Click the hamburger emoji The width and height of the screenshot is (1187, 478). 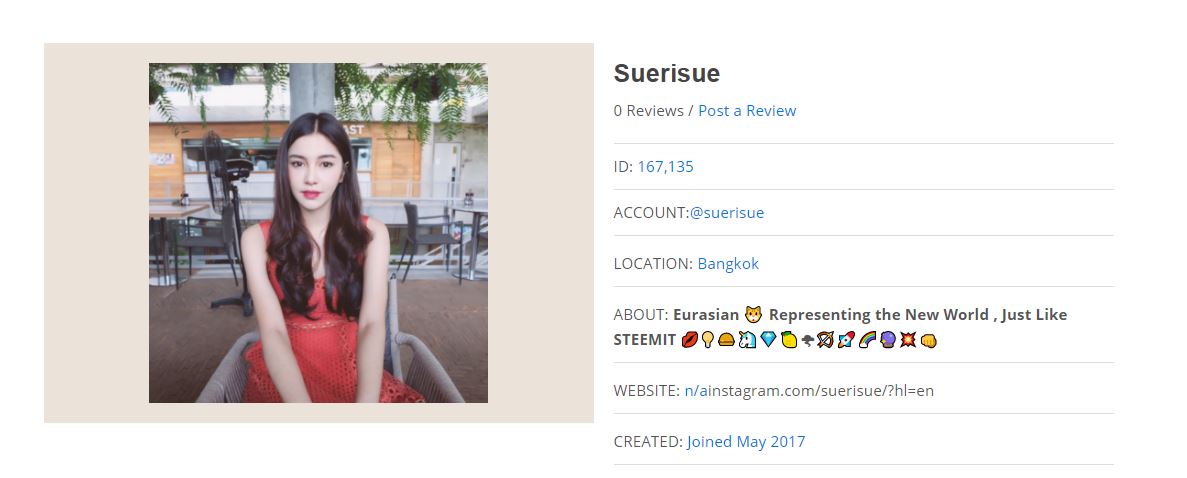(x=726, y=340)
